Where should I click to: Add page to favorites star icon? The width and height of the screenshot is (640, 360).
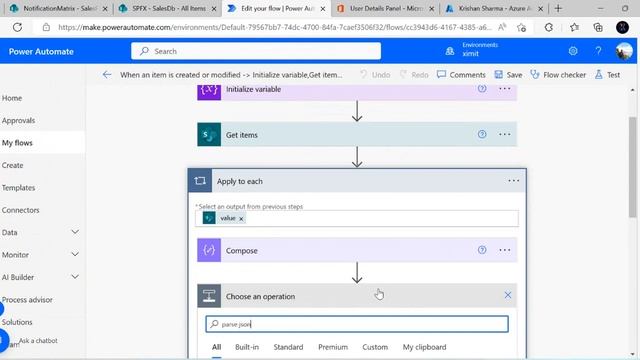coord(521,27)
